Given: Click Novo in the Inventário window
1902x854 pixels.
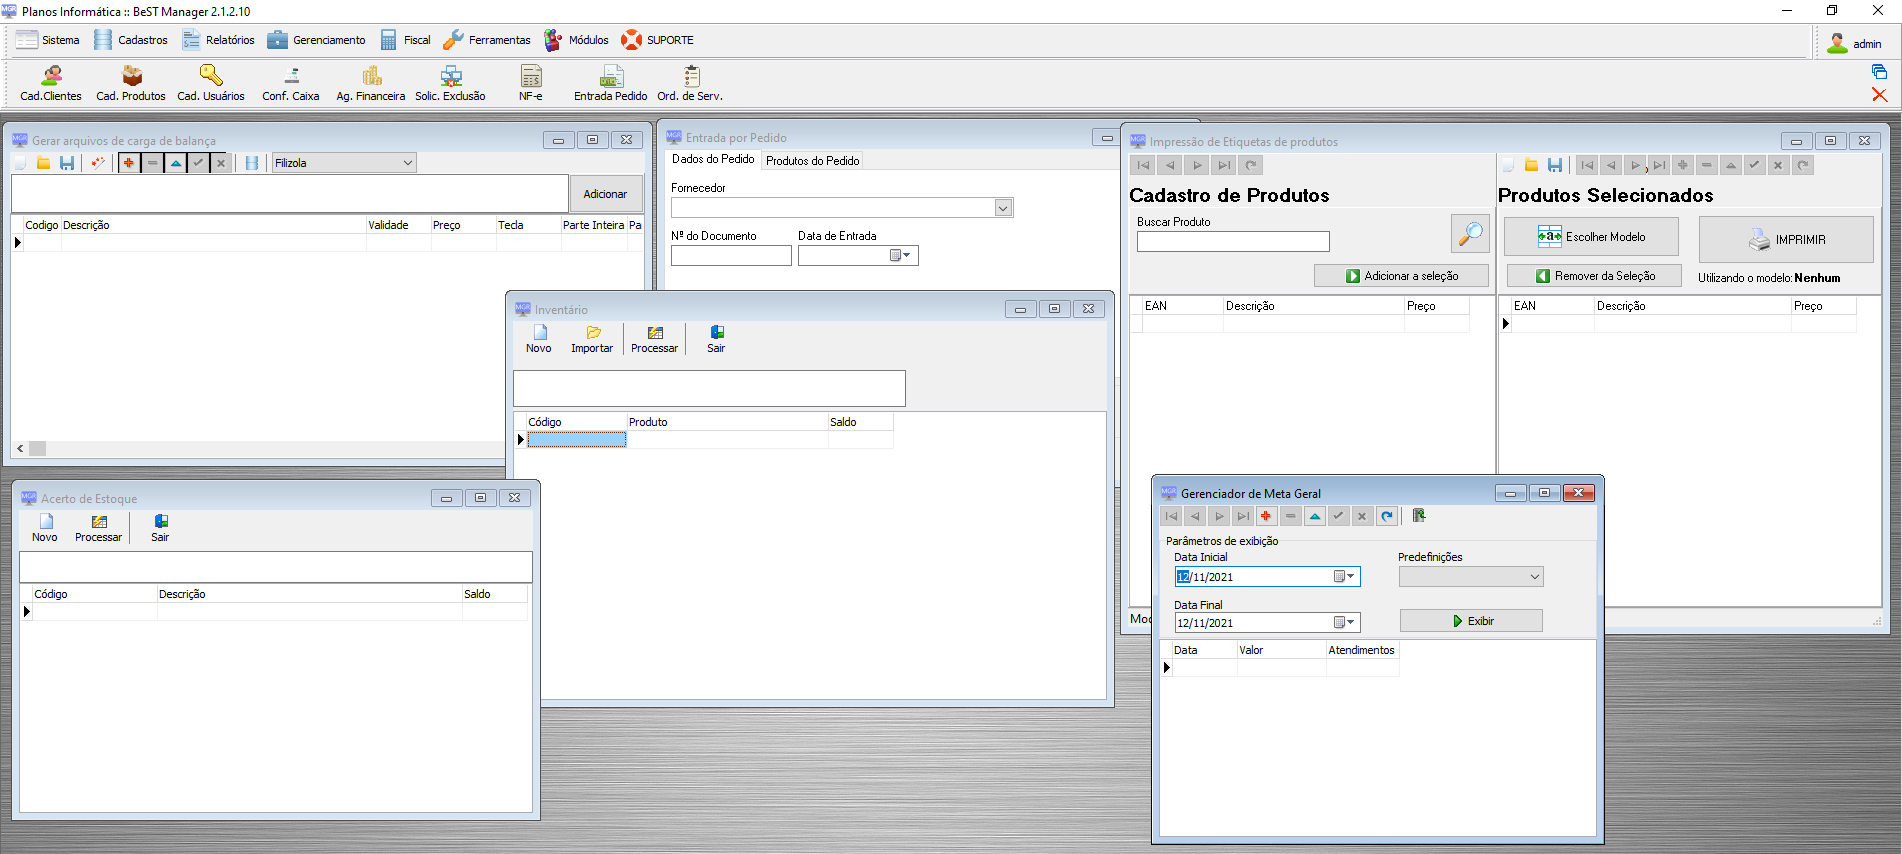Looking at the screenshot, I should (x=539, y=339).
